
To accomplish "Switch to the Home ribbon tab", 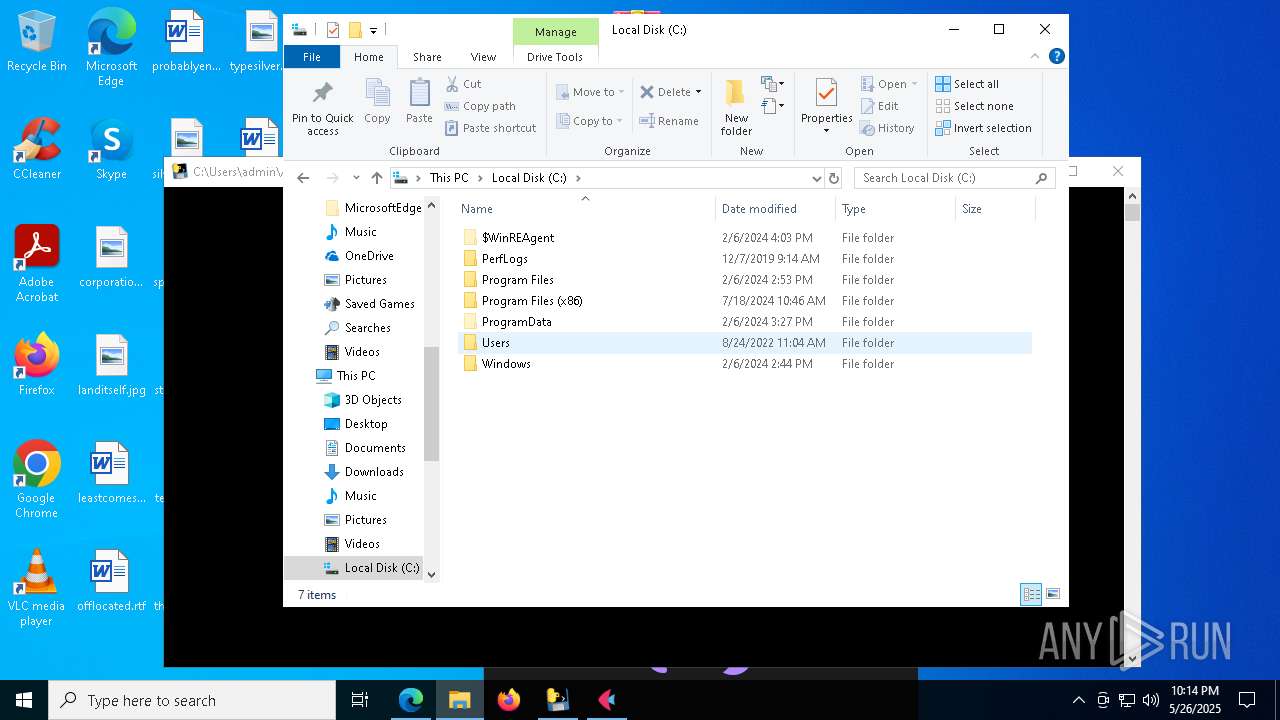I will [368, 57].
